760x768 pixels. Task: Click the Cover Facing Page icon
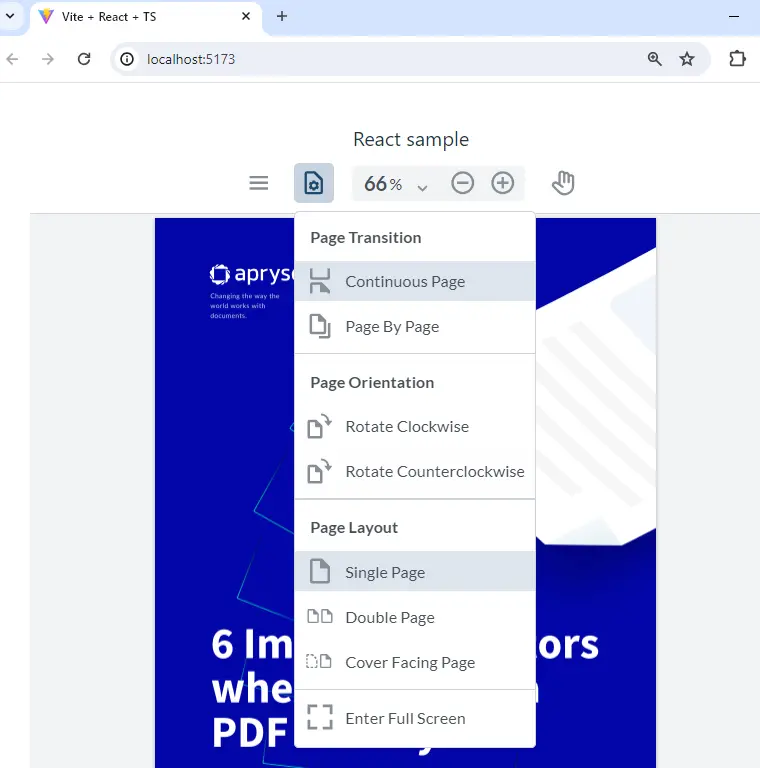319,661
